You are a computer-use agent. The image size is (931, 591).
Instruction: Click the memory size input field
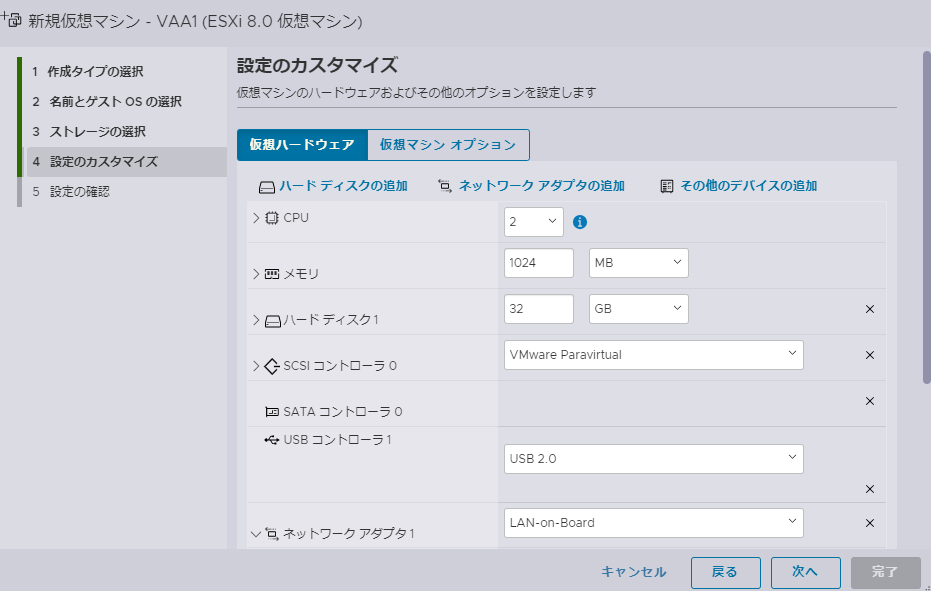[x=539, y=263]
